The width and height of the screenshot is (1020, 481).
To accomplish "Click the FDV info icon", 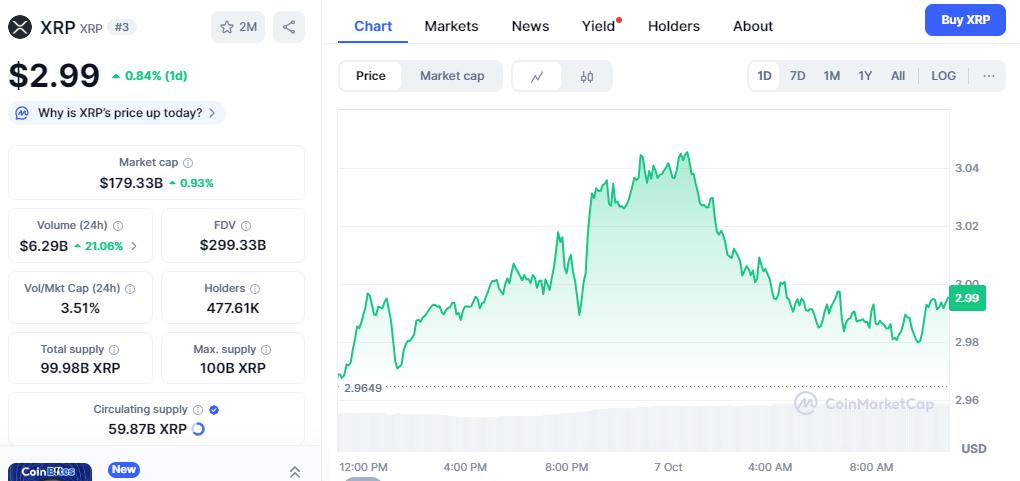I will (246, 226).
